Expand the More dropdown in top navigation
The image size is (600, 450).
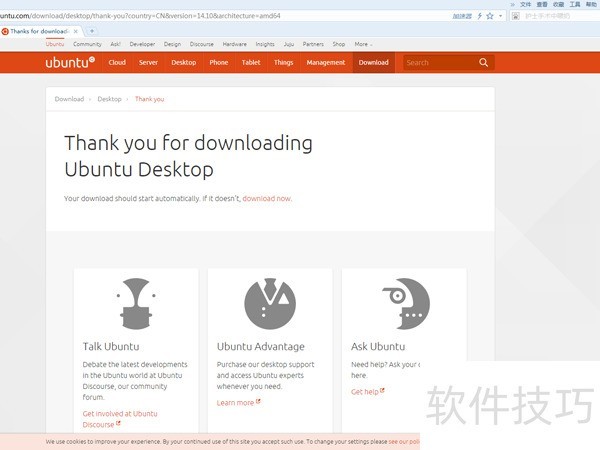point(363,44)
